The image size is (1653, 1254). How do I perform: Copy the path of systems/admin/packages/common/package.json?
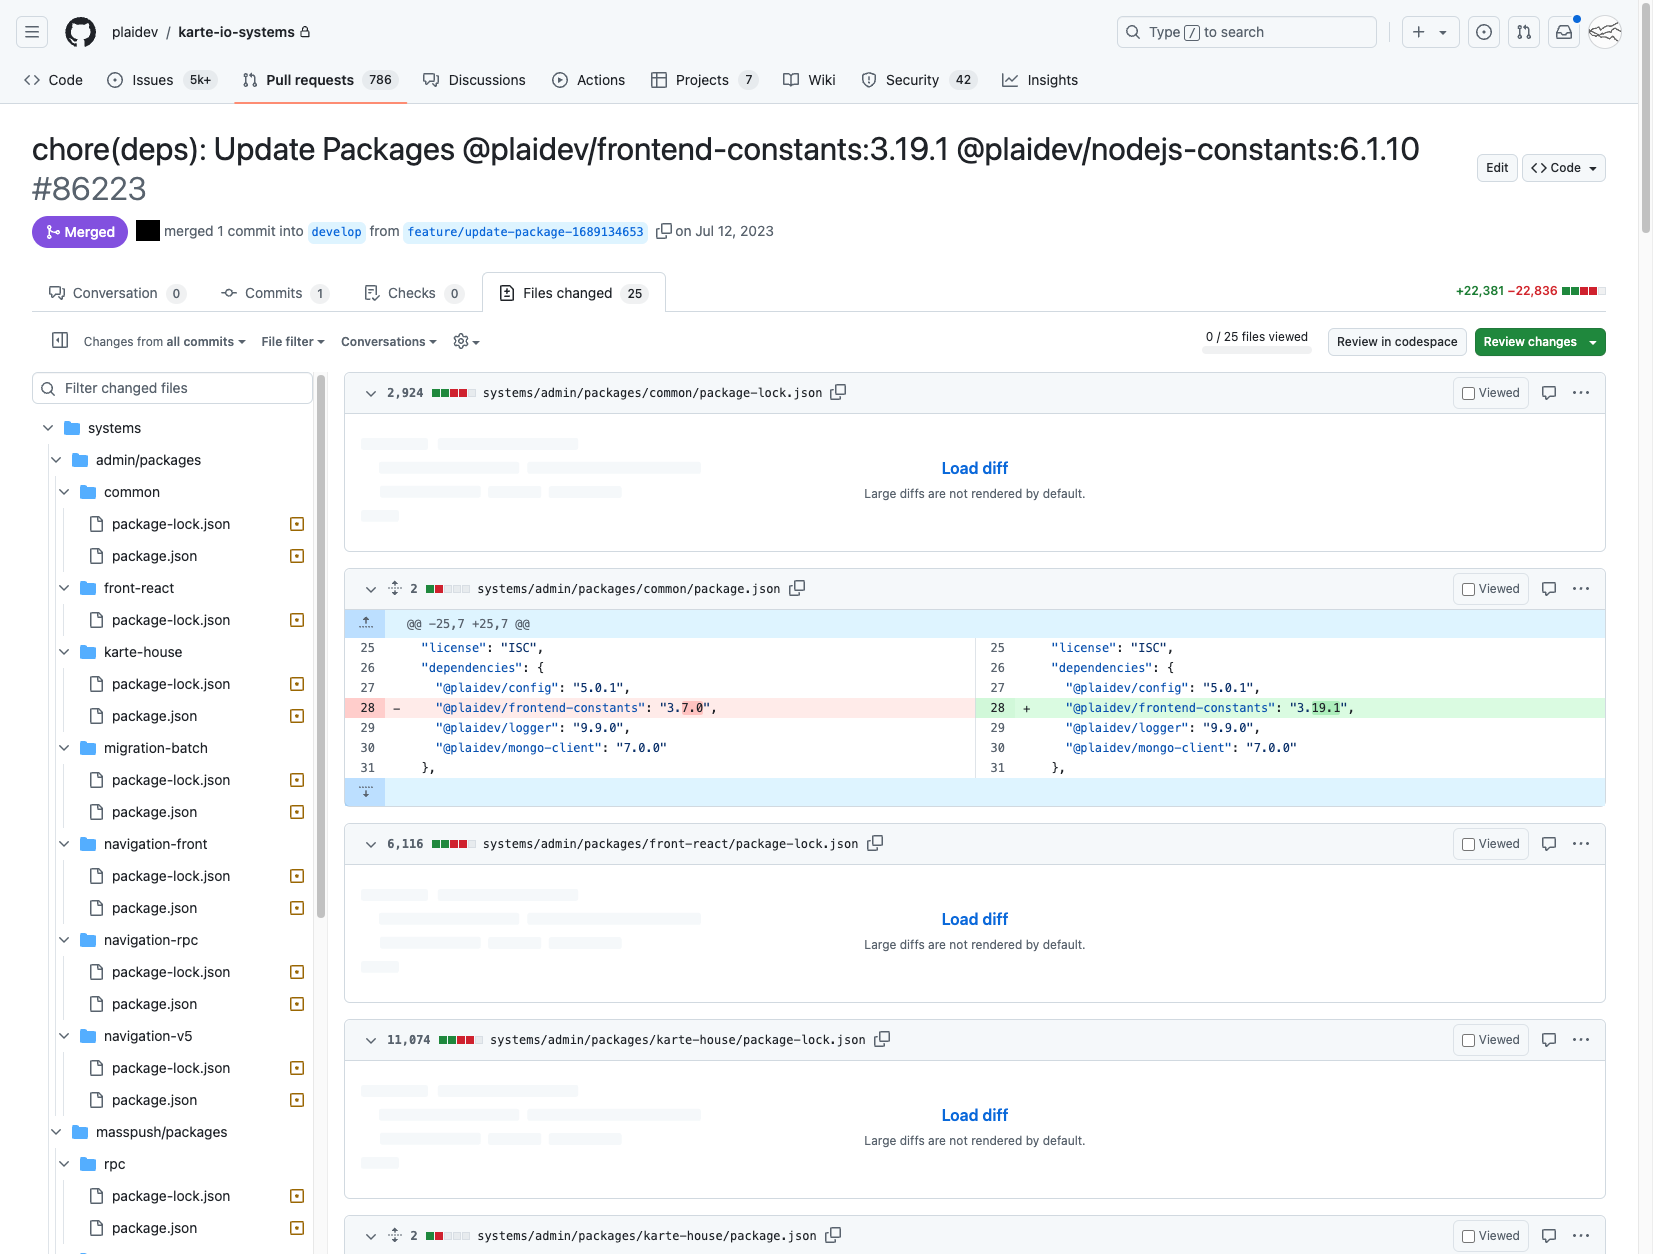(797, 589)
